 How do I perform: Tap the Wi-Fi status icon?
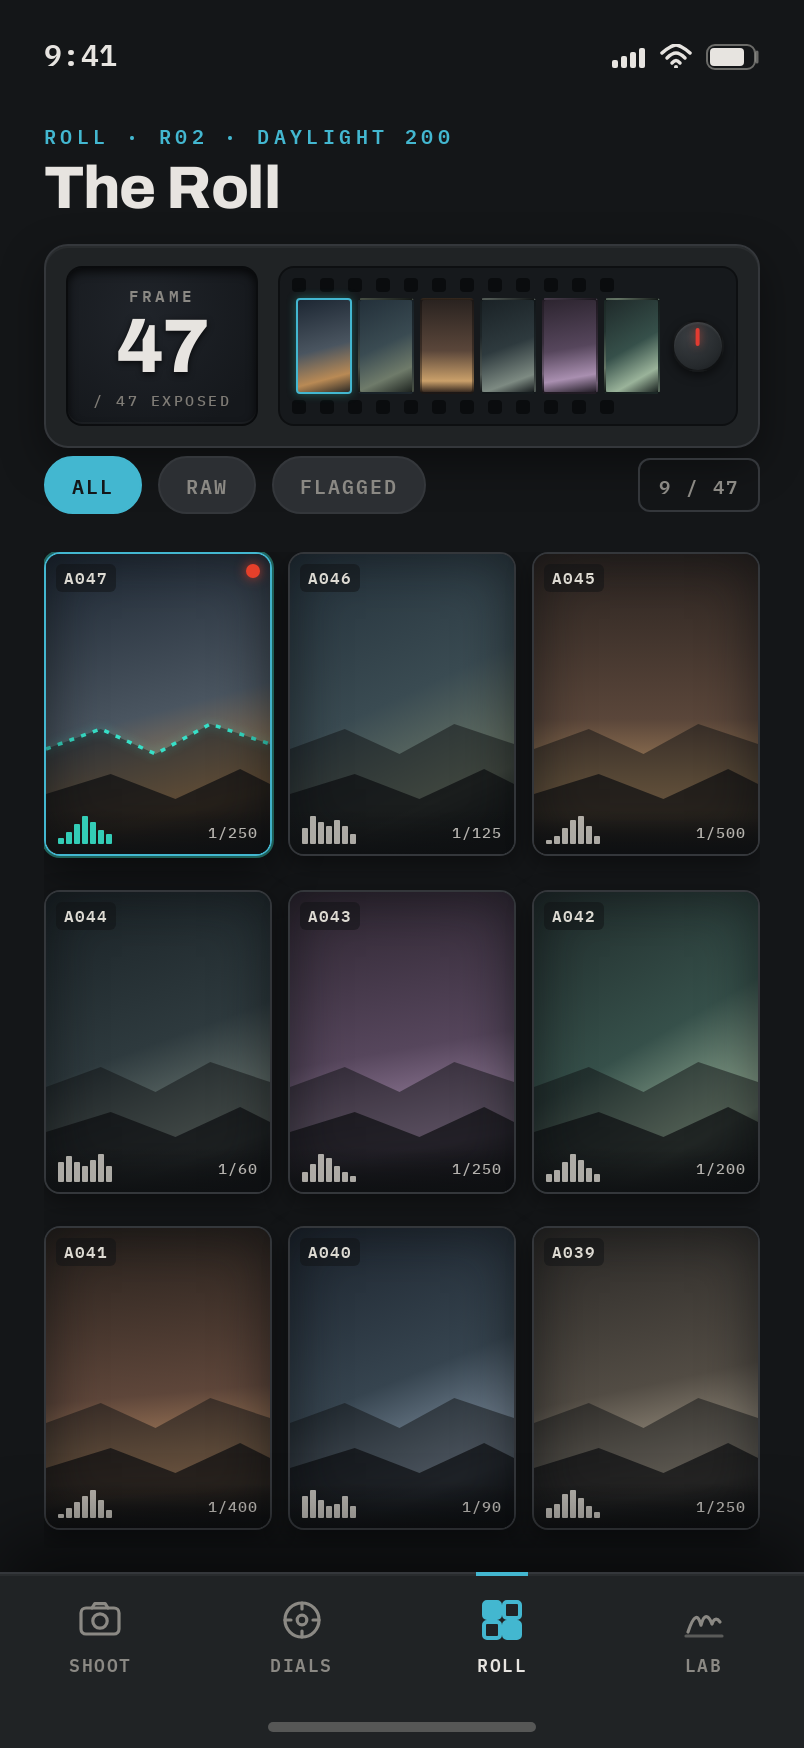pyautogui.click(x=676, y=57)
